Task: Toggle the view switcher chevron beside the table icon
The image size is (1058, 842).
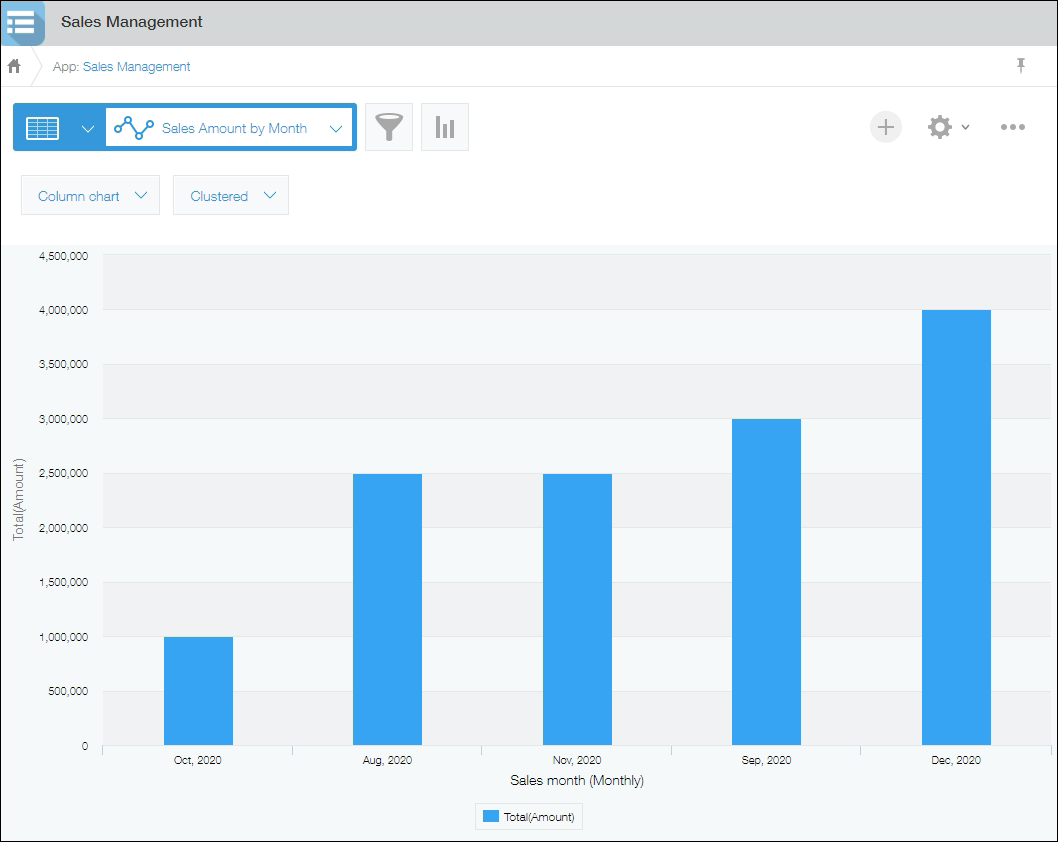Action: tap(87, 128)
